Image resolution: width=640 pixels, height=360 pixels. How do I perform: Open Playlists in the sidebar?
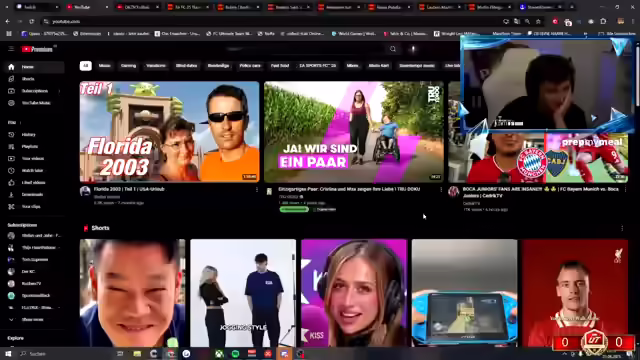pos(33,147)
